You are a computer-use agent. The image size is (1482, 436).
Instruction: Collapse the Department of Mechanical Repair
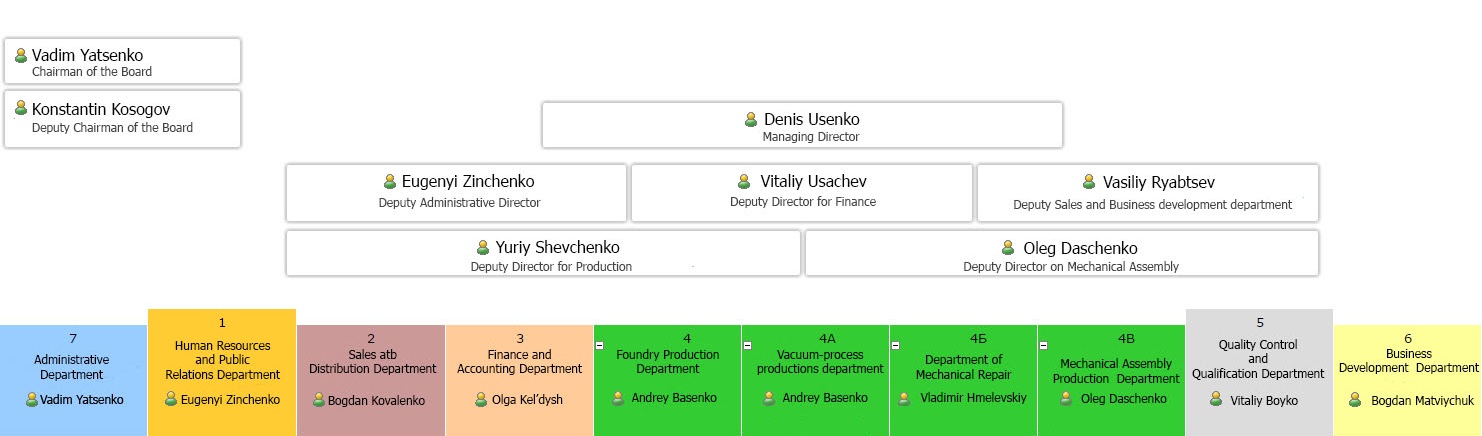895,345
